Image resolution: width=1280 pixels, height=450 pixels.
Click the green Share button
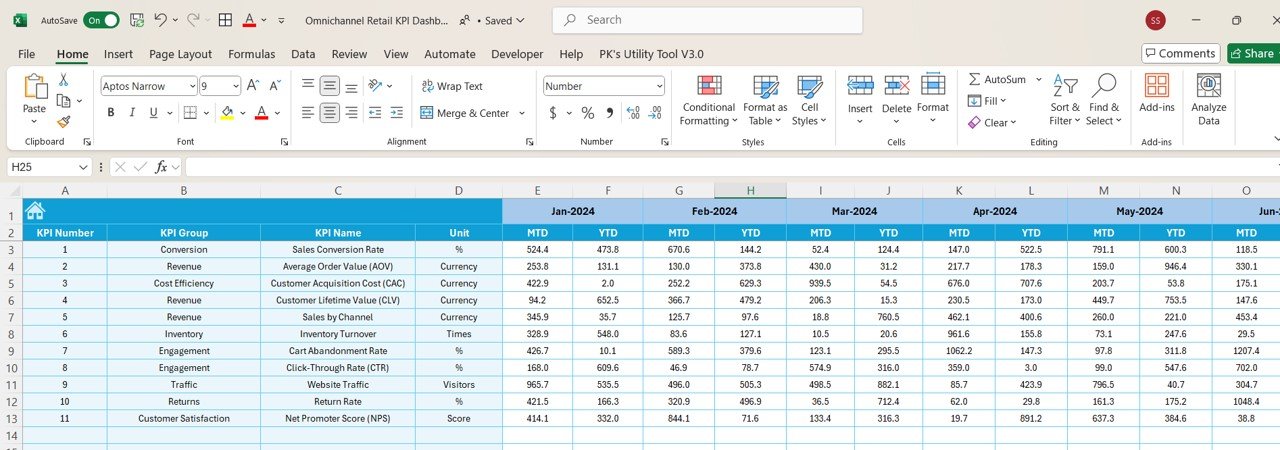(x=1253, y=54)
